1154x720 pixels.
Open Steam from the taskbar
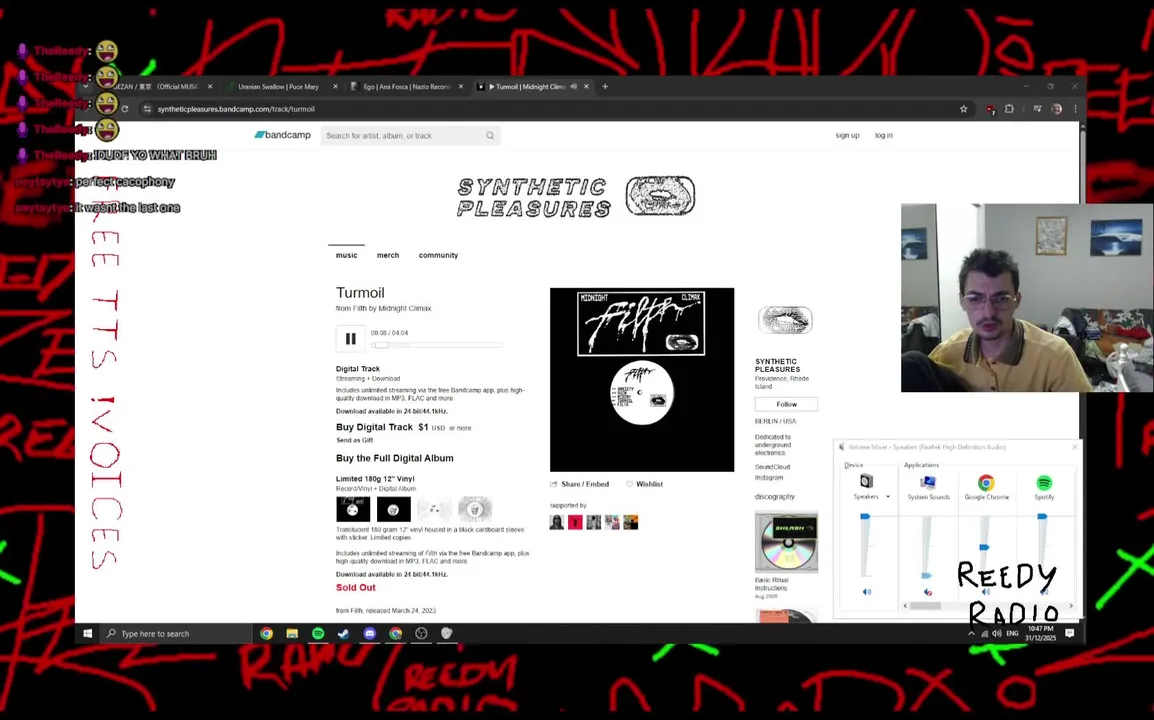click(x=344, y=633)
